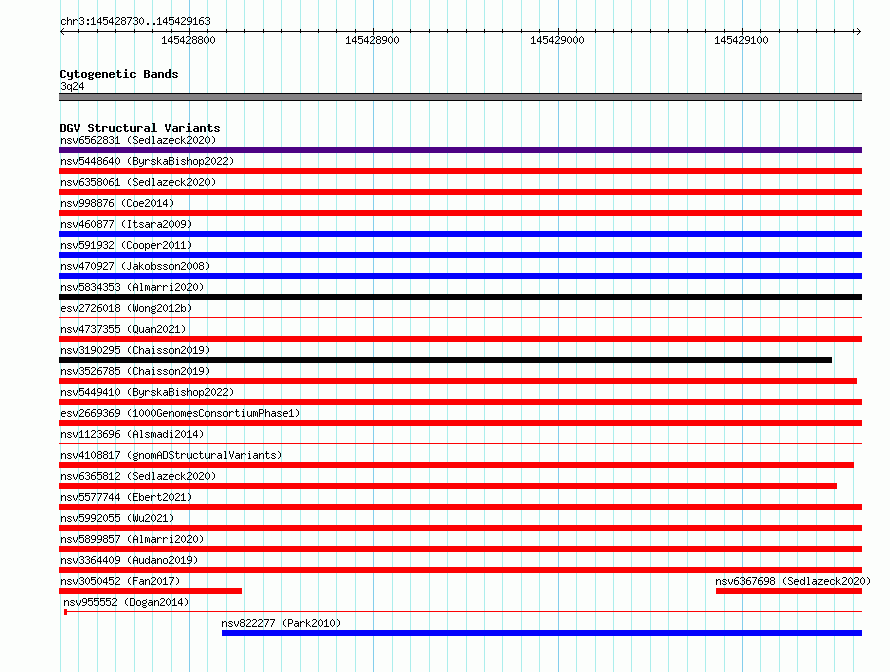Screen dimensions: 890x672
Task: Select the blue bar under nsv460877
Action: [460, 234]
